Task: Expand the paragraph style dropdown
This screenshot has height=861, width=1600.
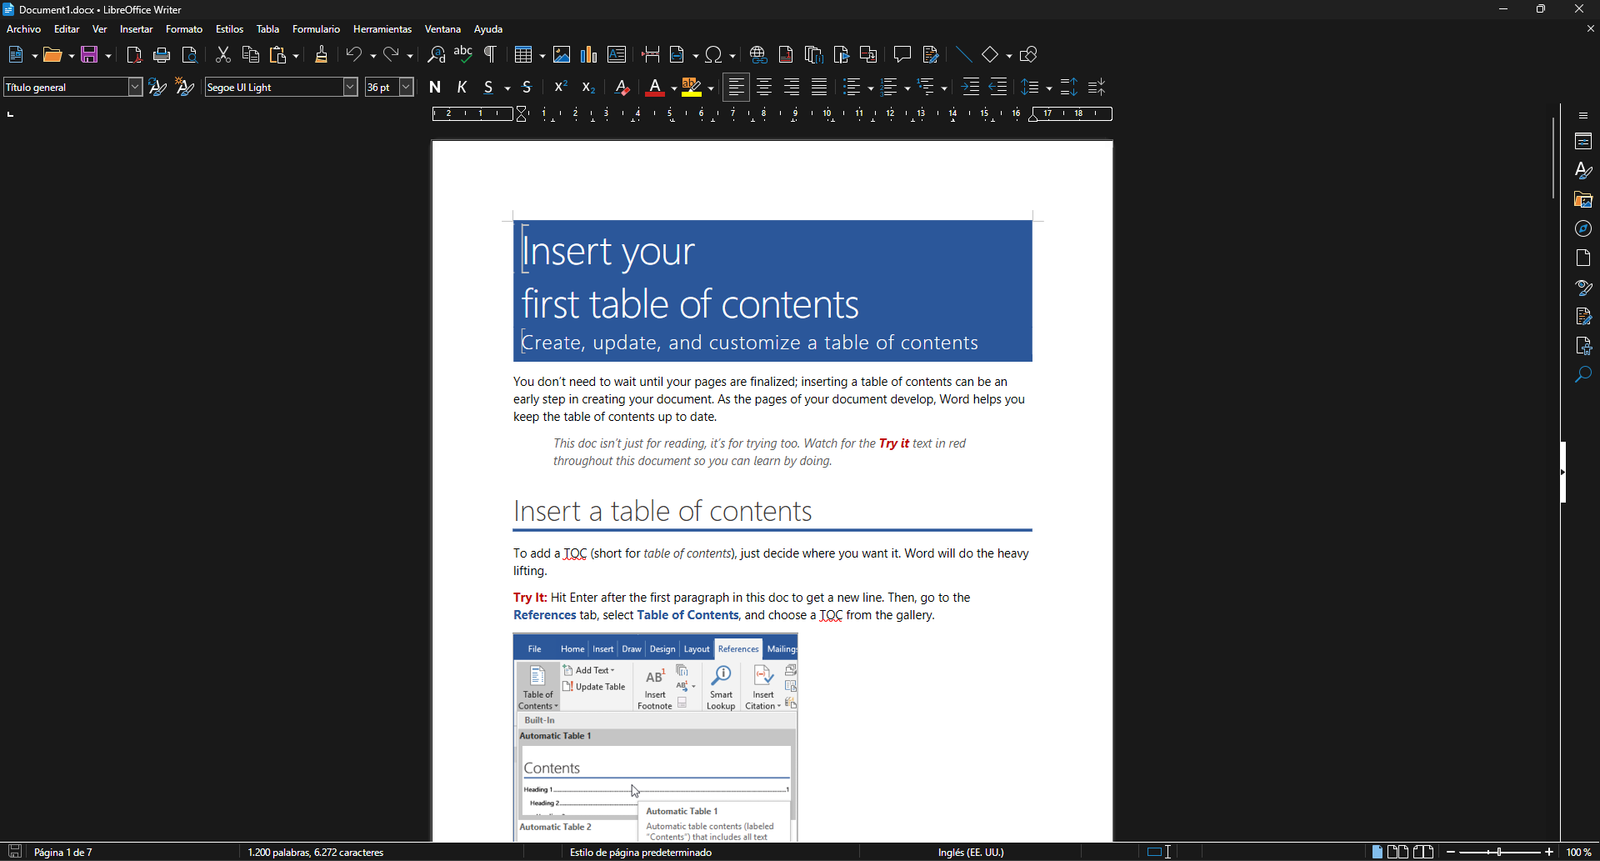Action: [x=135, y=88]
